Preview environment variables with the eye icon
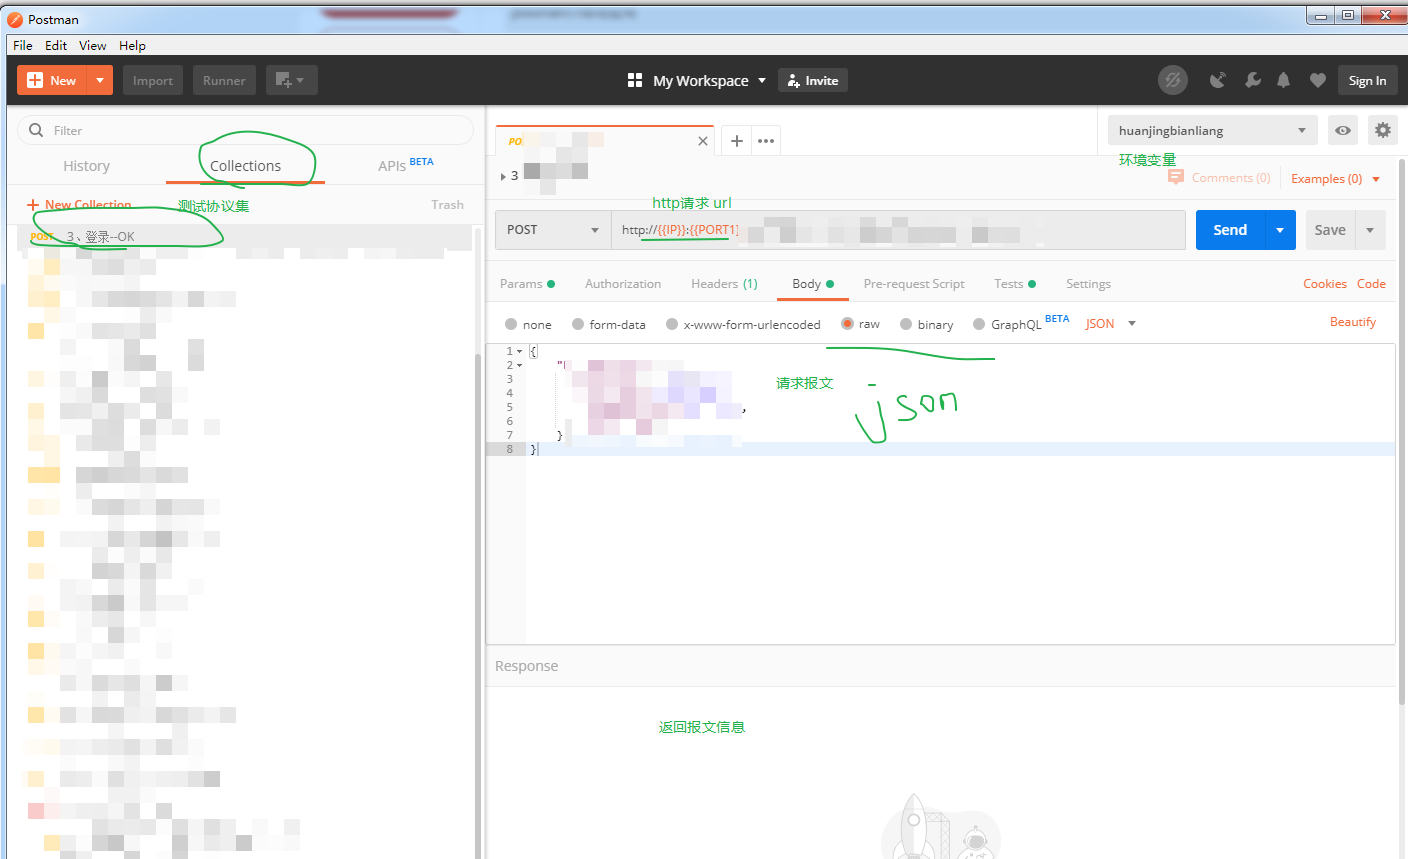The width and height of the screenshot is (1408, 859). (x=1342, y=130)
